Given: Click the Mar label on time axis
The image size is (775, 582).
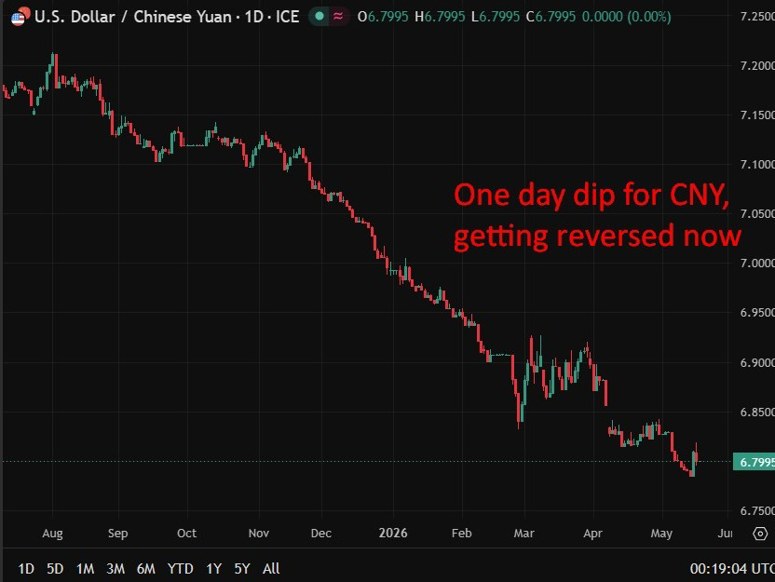Looking at the screenshot, I should (x=523, y=534).
